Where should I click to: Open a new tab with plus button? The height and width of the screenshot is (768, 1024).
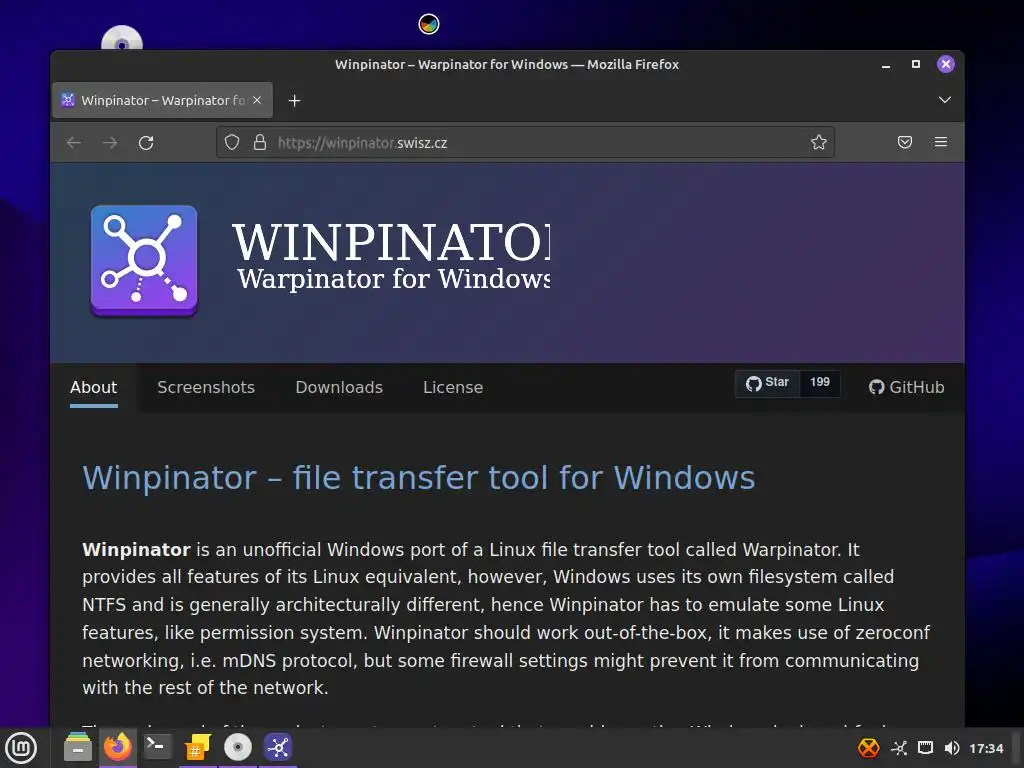[x=295, y=101]
